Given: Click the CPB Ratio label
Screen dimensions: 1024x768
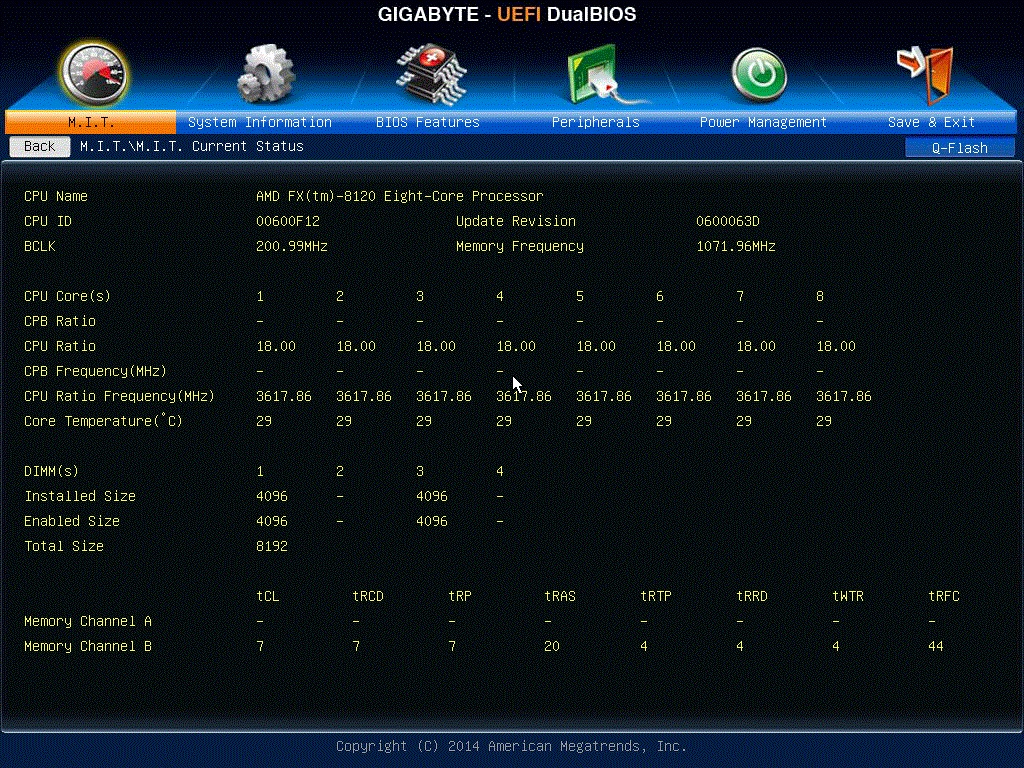Looking at the screenshot, I should coord(59,321).
